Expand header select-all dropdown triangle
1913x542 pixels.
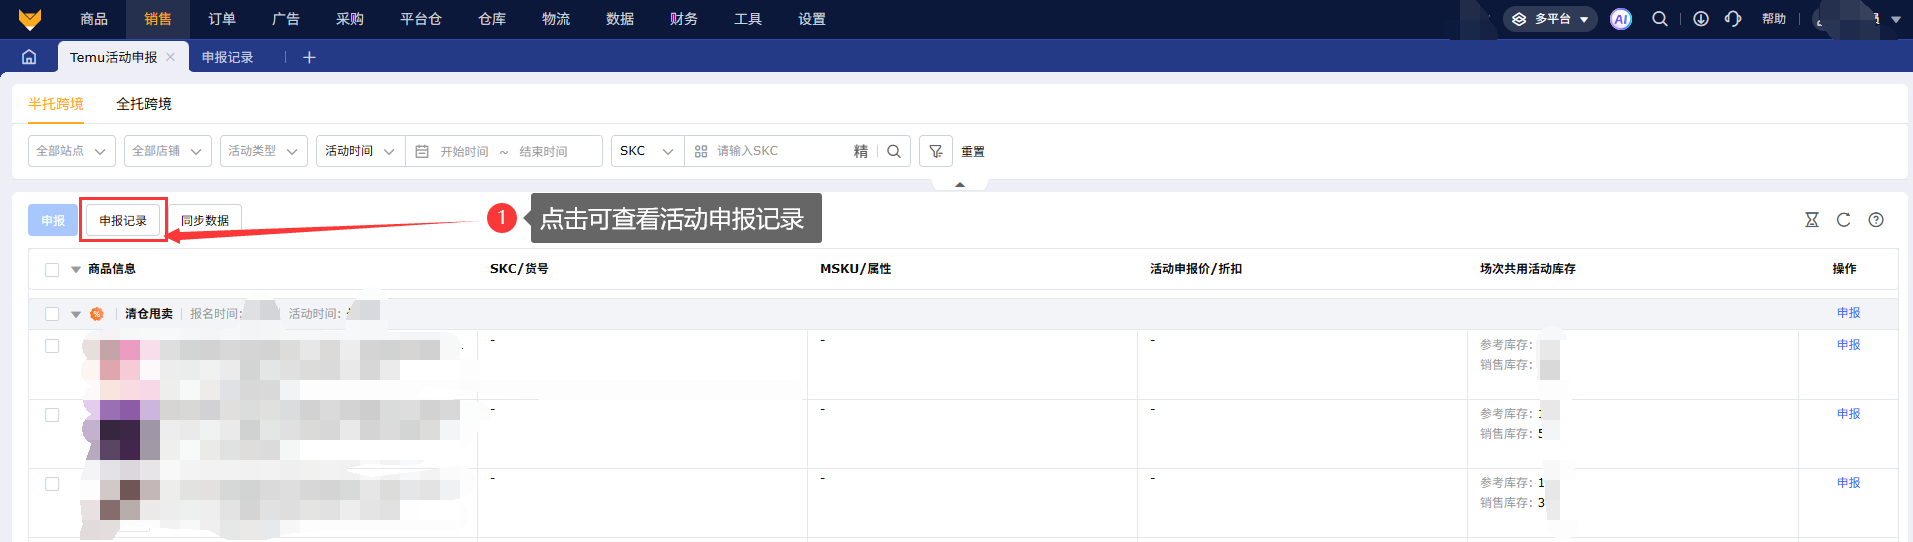76,270
